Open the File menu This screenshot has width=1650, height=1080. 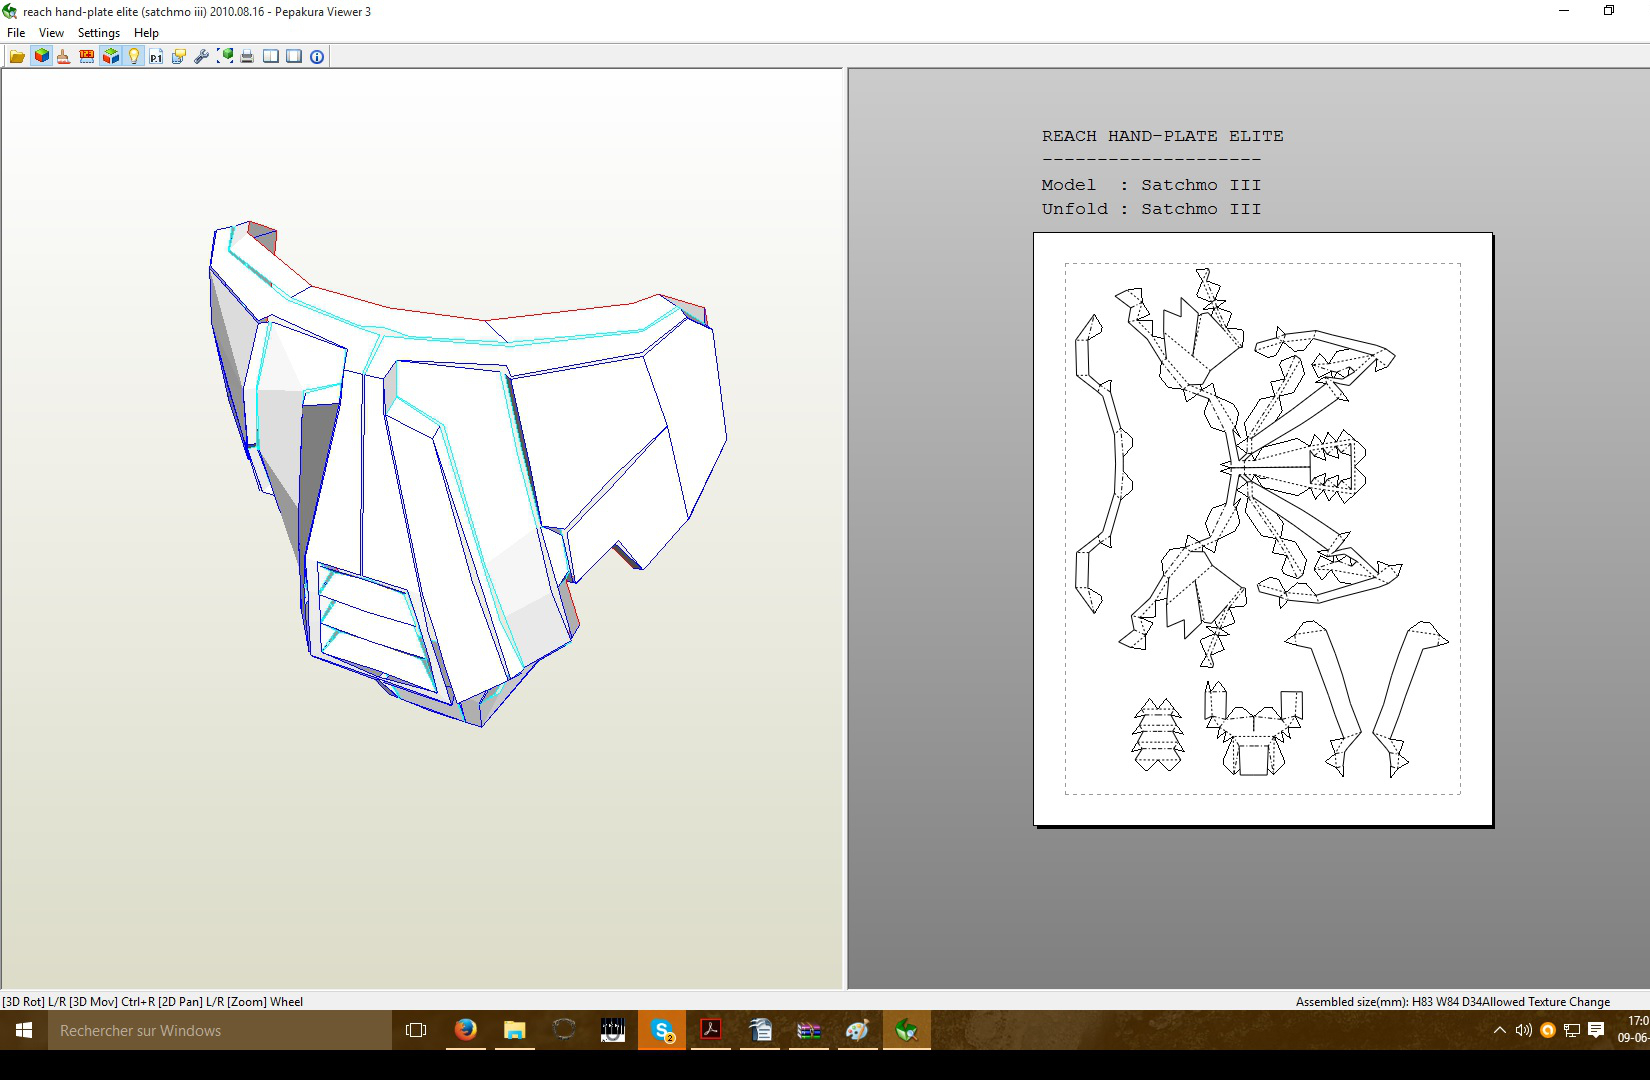(x=16, y=33)
